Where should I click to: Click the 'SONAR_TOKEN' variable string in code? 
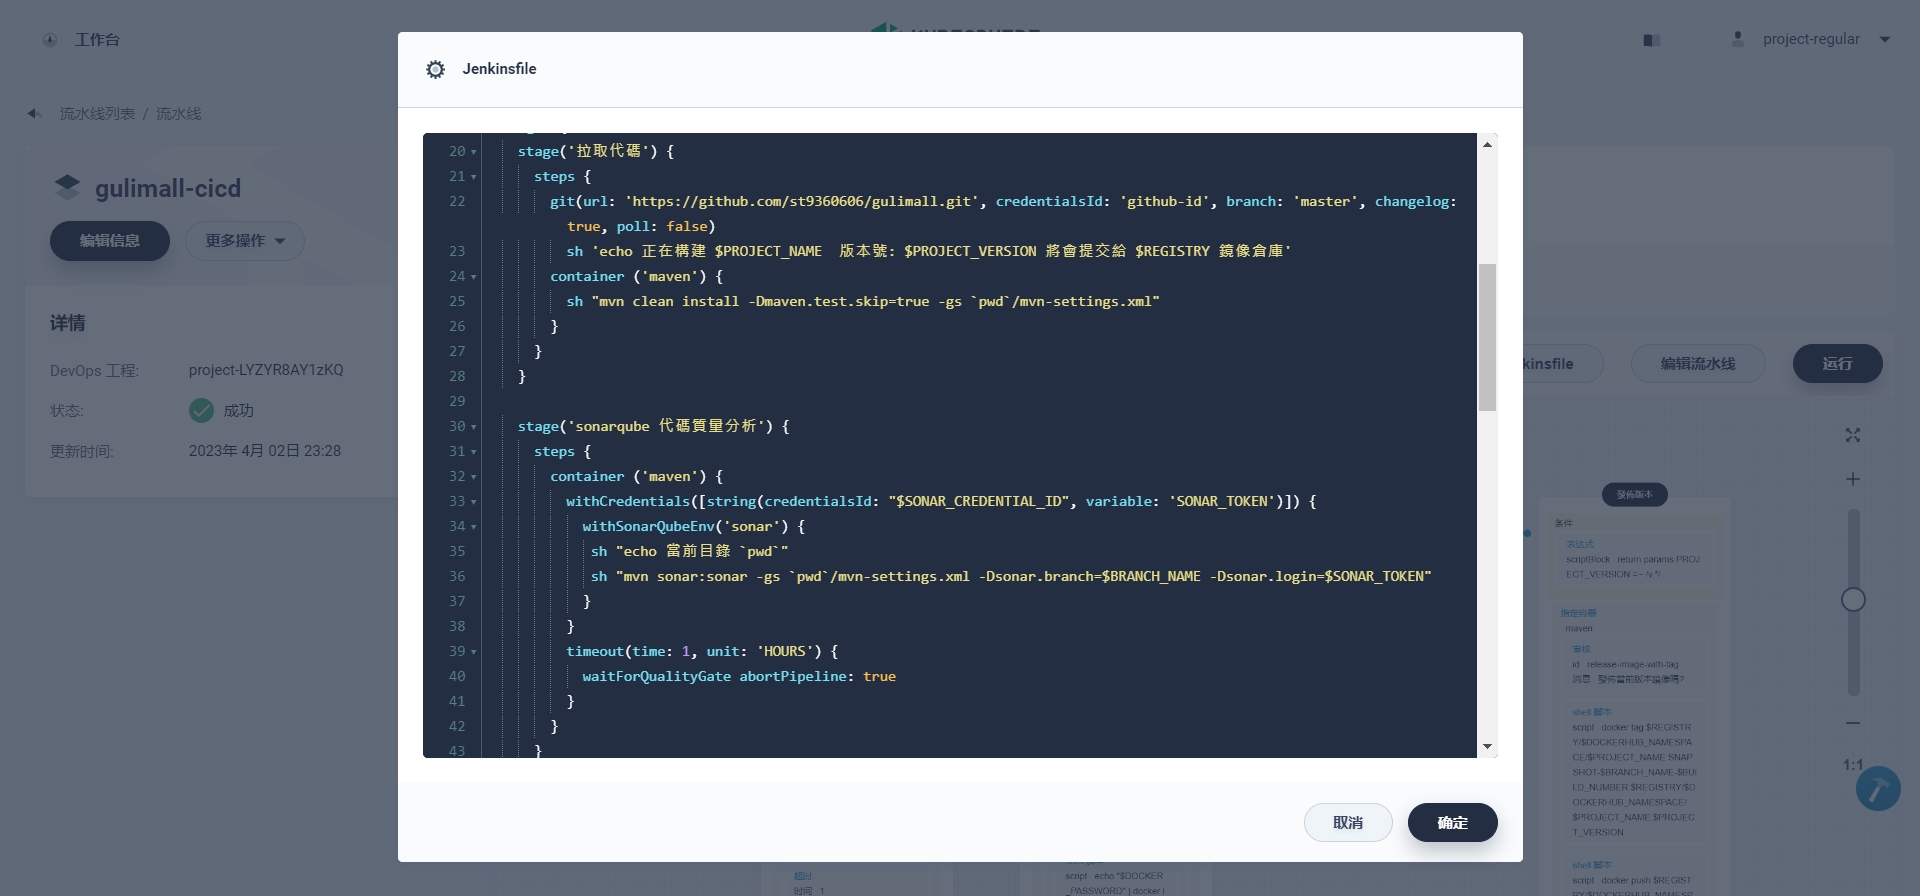coord(1222,501)
